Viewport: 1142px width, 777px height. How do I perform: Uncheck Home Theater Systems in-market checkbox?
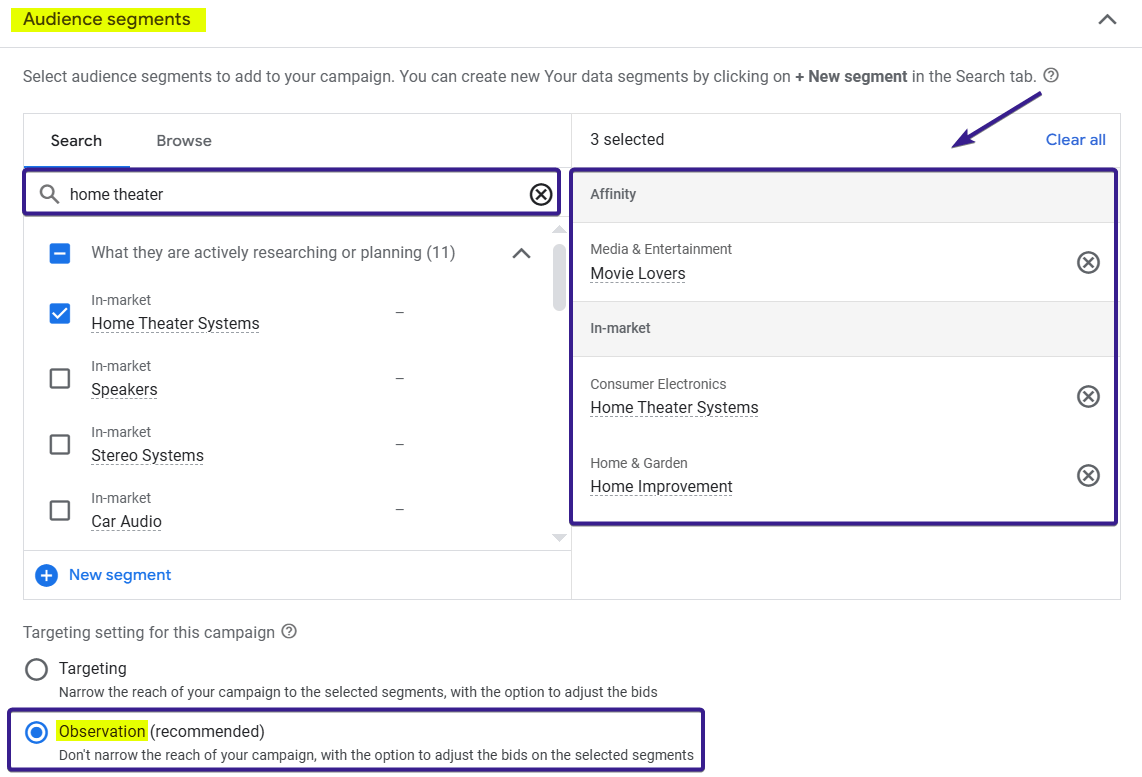(x=60, y=313)
